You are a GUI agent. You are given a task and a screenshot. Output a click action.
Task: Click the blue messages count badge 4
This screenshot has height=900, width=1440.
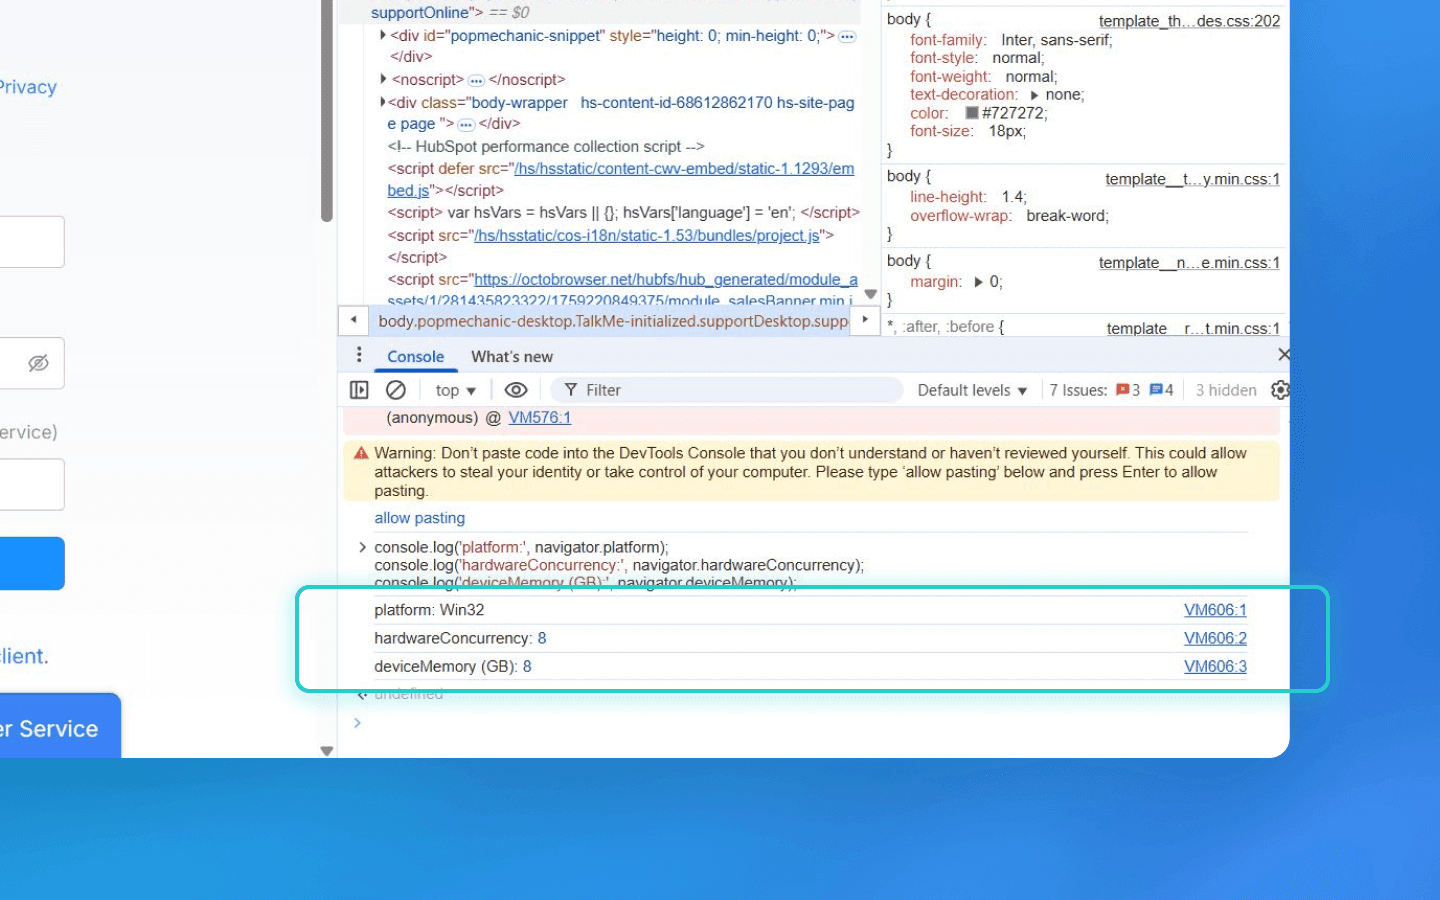(x=1162, y=390)
